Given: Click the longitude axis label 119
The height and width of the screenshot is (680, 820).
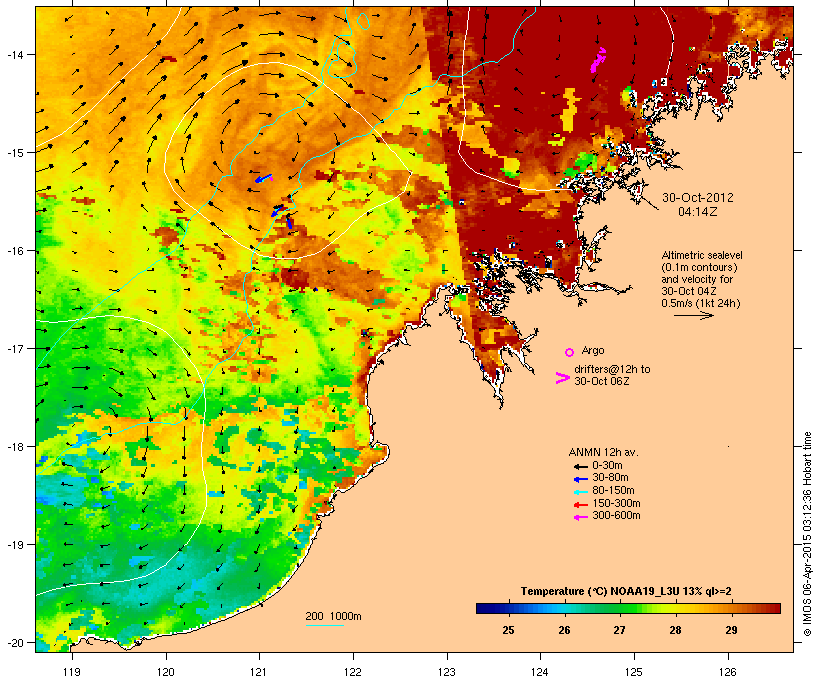Looking at the screenshot, I should click(x=72, y=672).
